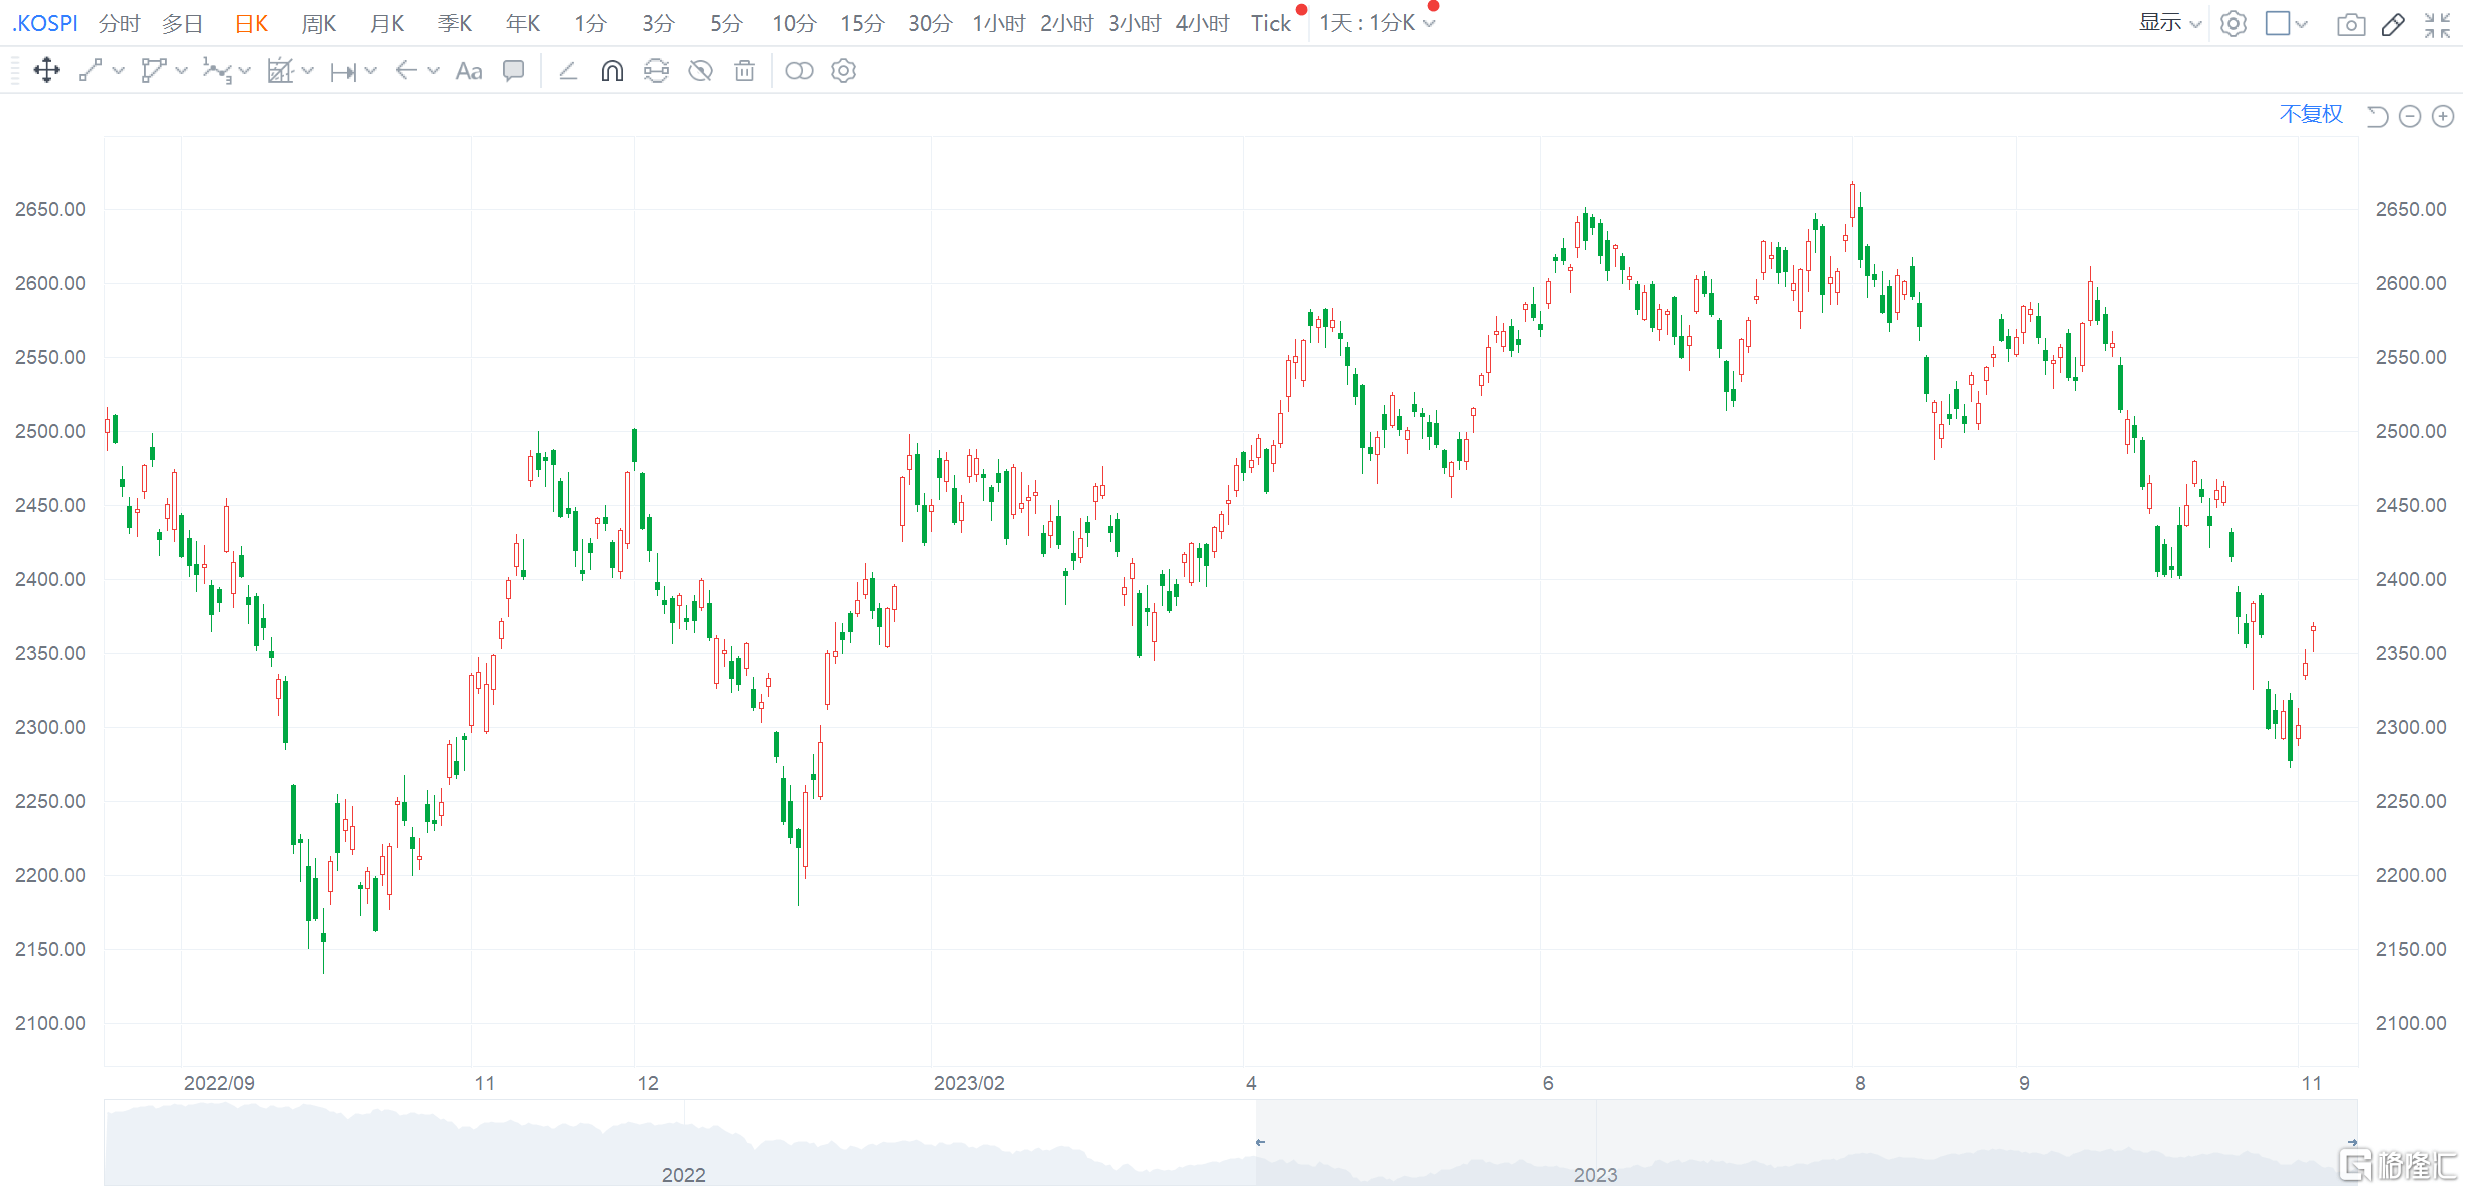Choose the 15分 interval

click(x=862, y=23)
